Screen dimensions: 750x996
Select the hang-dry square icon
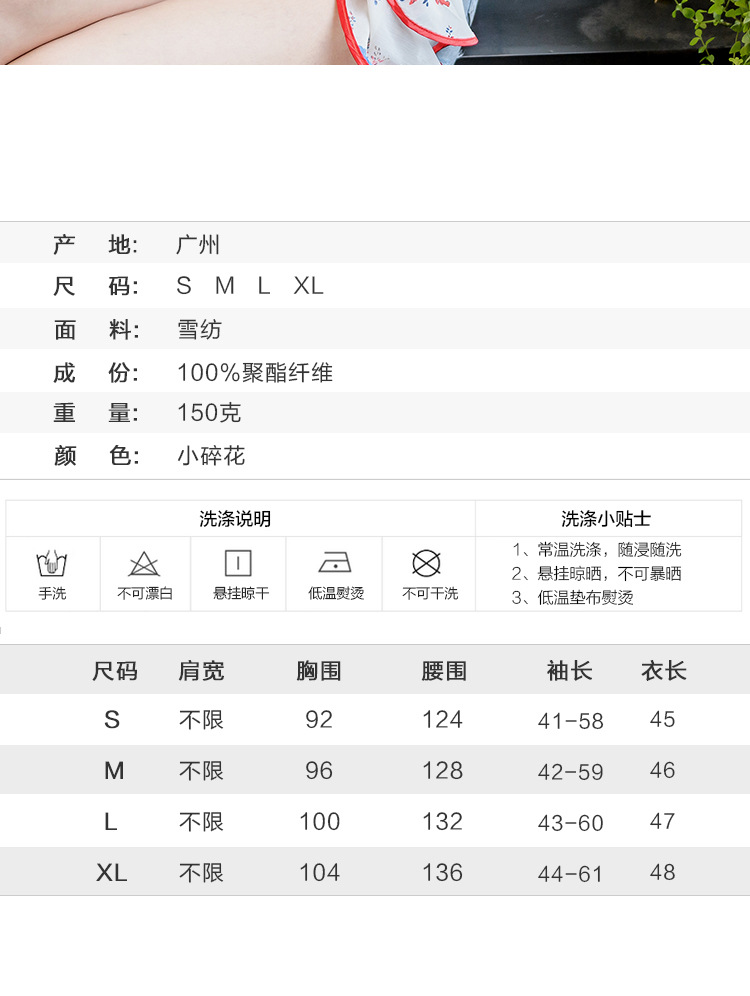pyautogui.click(x=238, y=563)
